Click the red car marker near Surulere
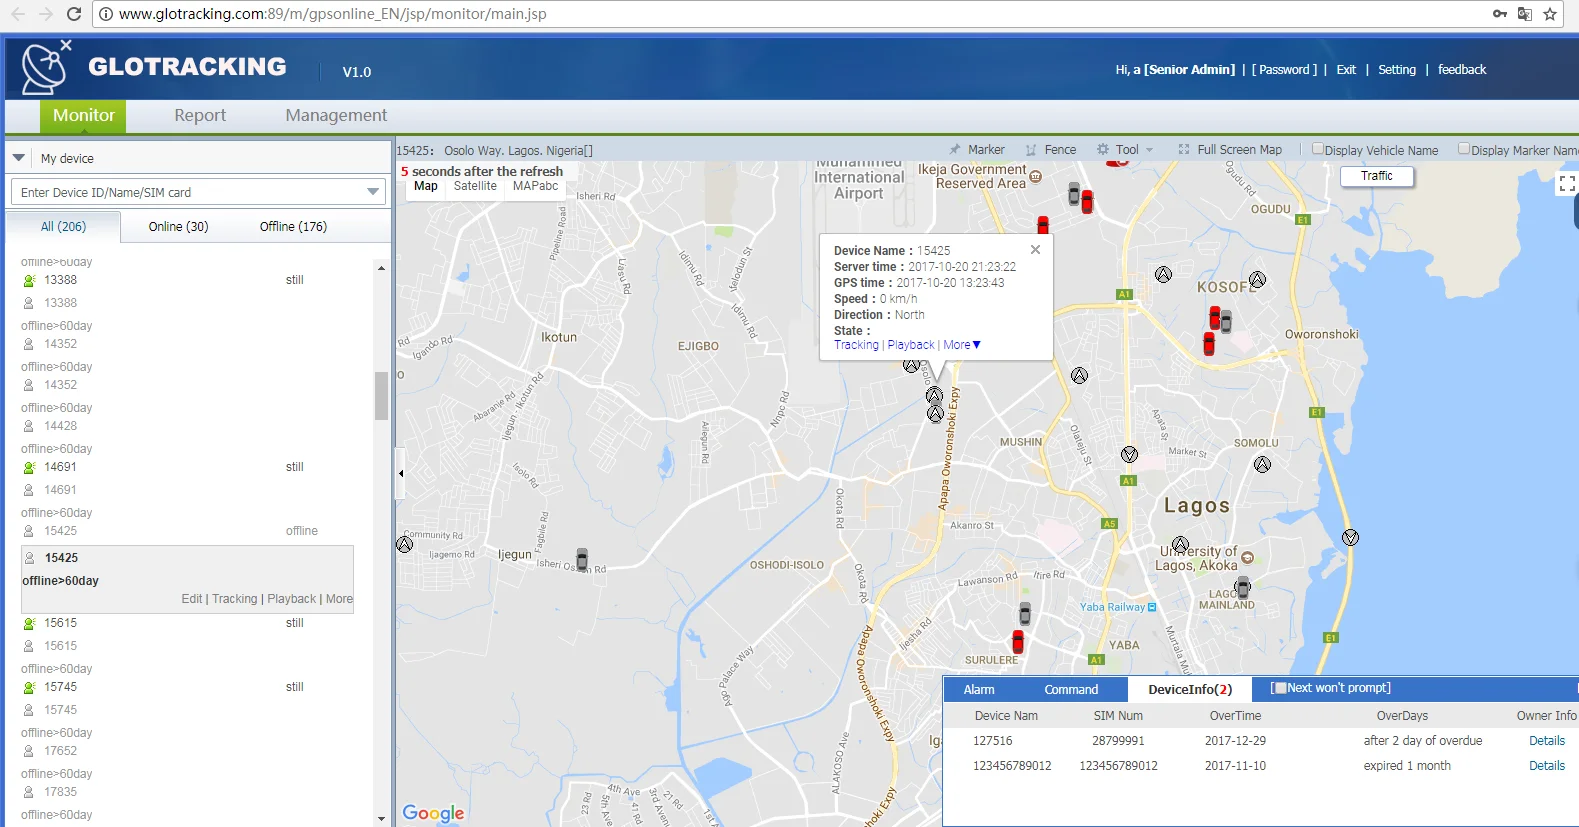Image resolution: width=1579 pixels, height=827 pixels. [x=1018, y=641]
